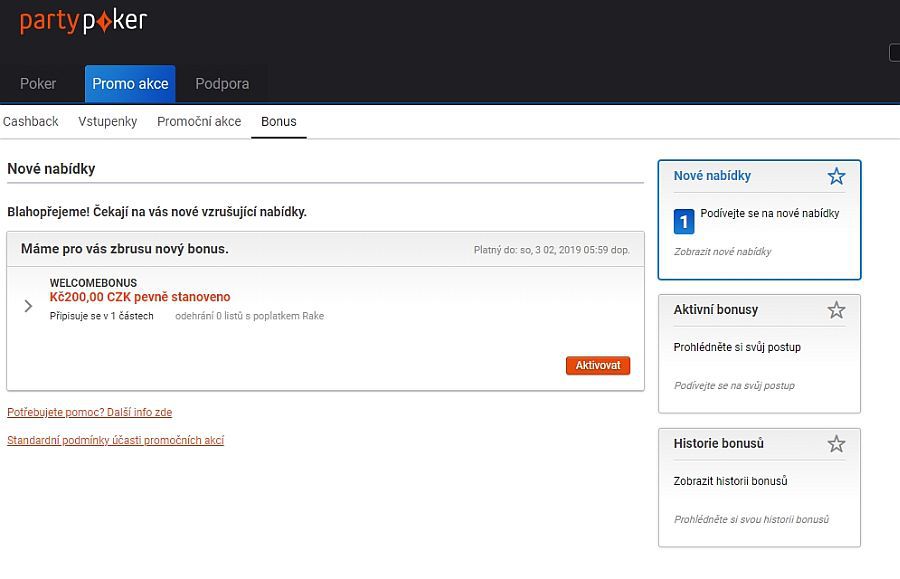
Task: Click the star icon in Historie bonusů panel
Action: (x=836, y=444)
